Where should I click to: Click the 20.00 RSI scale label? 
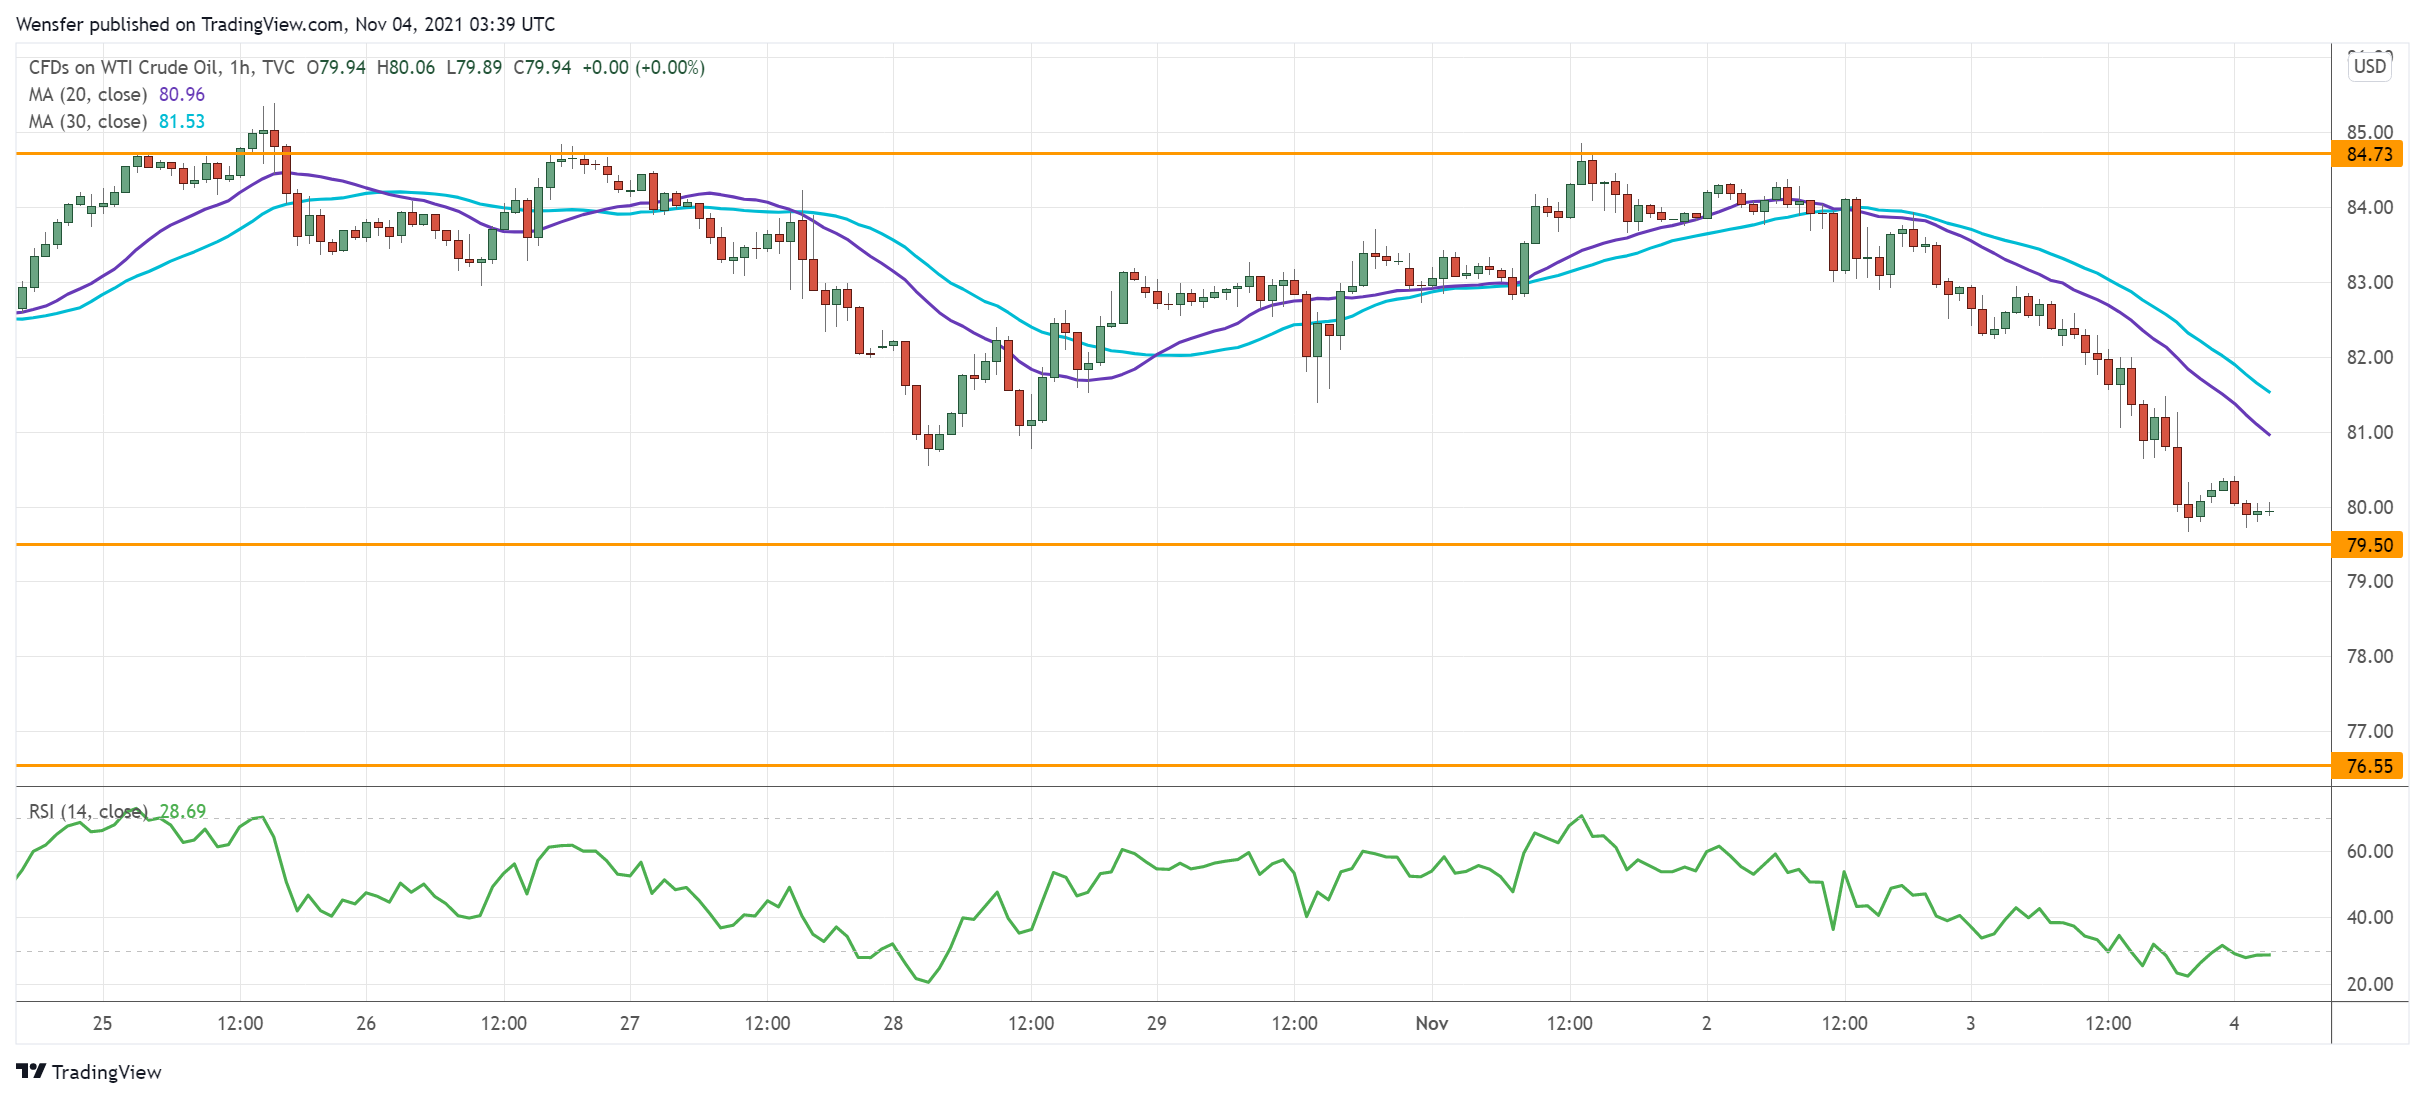[x=2369, y=984]
